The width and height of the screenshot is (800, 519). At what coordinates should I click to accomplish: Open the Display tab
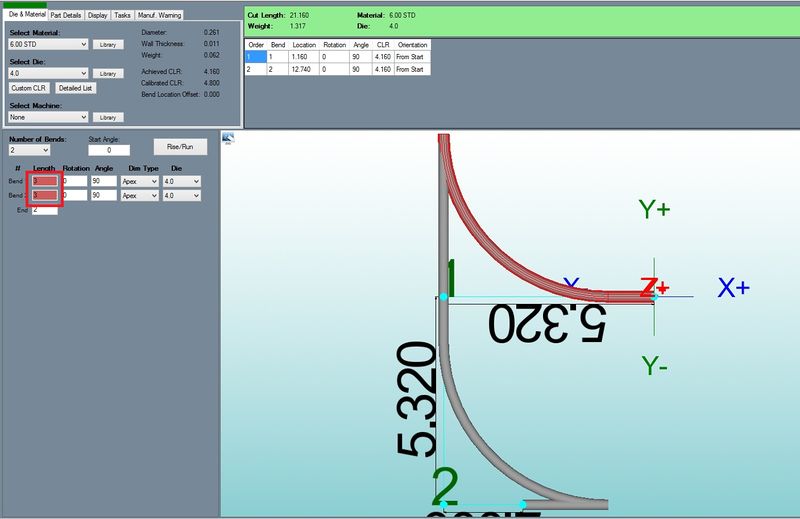pyautogui.click(x=97, y=16)
